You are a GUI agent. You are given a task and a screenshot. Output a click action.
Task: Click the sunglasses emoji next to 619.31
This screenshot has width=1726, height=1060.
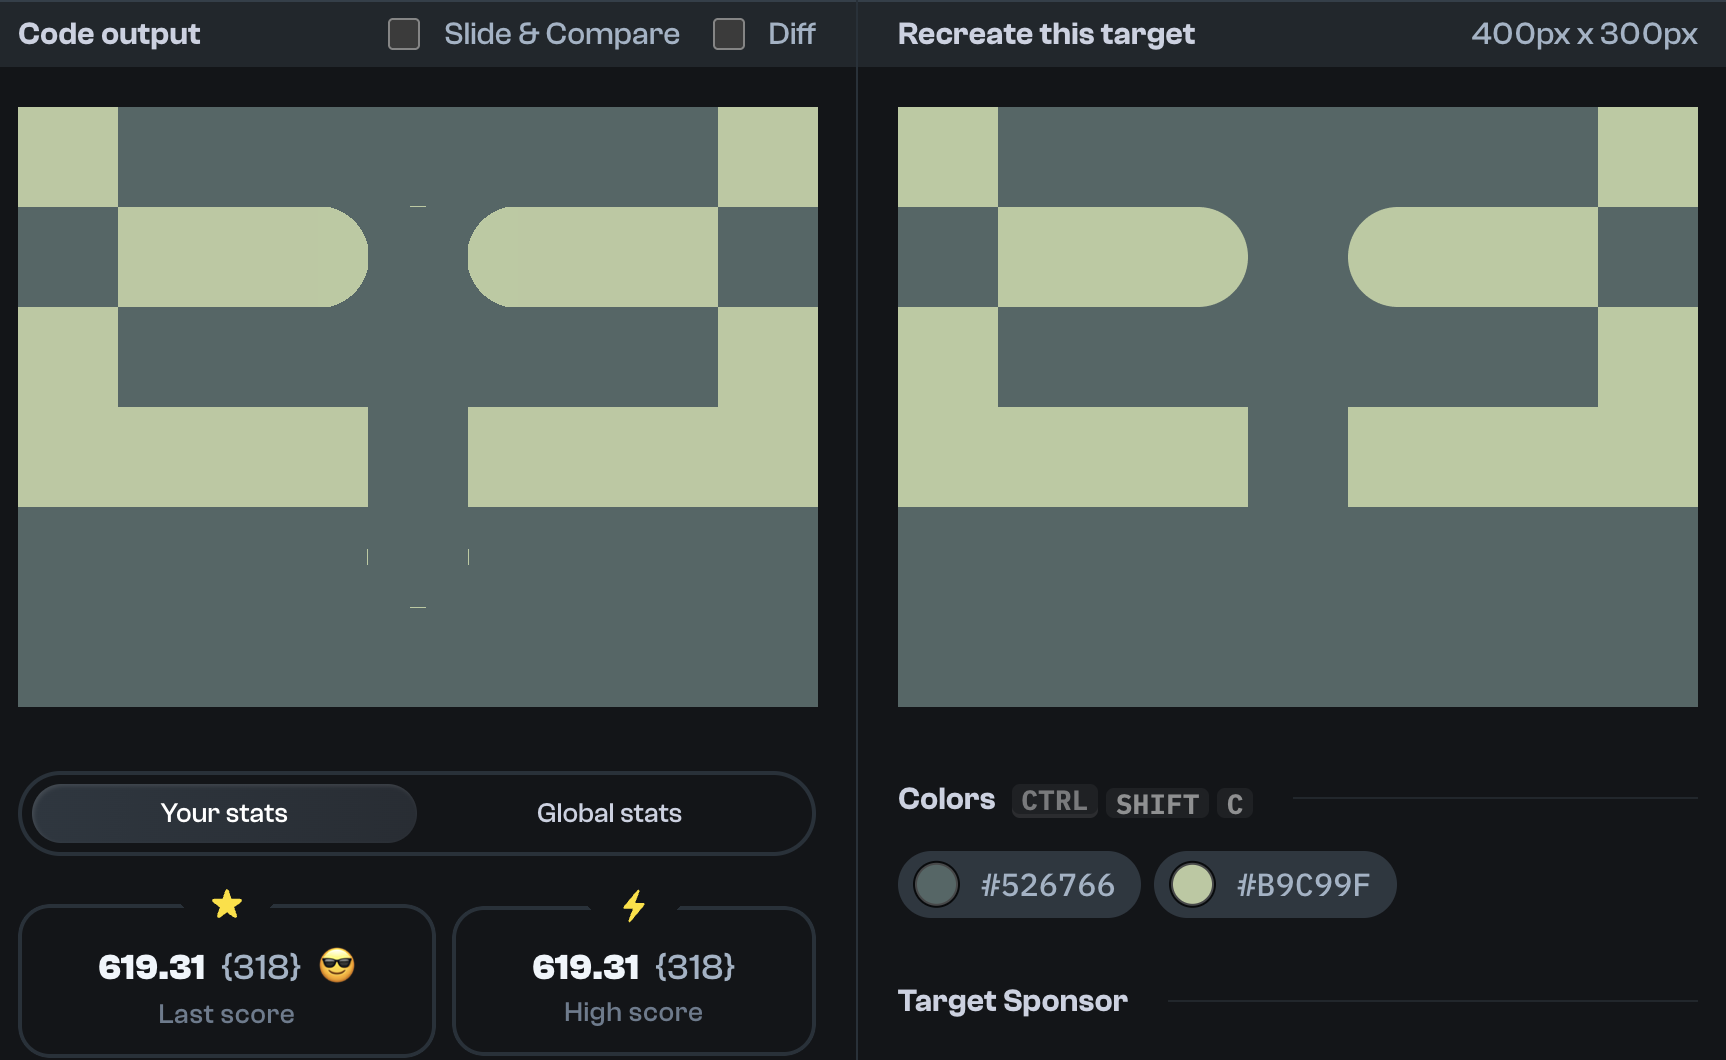click(x=337, y=966)
